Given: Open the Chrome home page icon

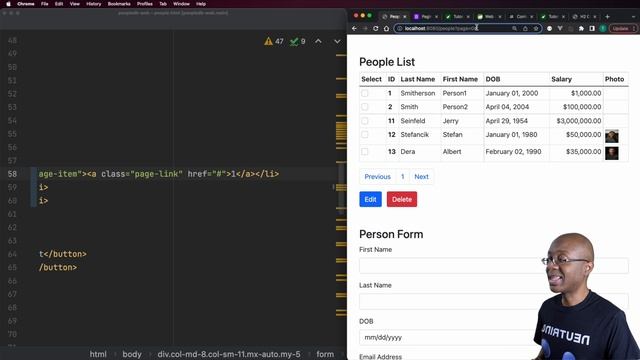Looking at the screenshot, I should tap(386, 29).
